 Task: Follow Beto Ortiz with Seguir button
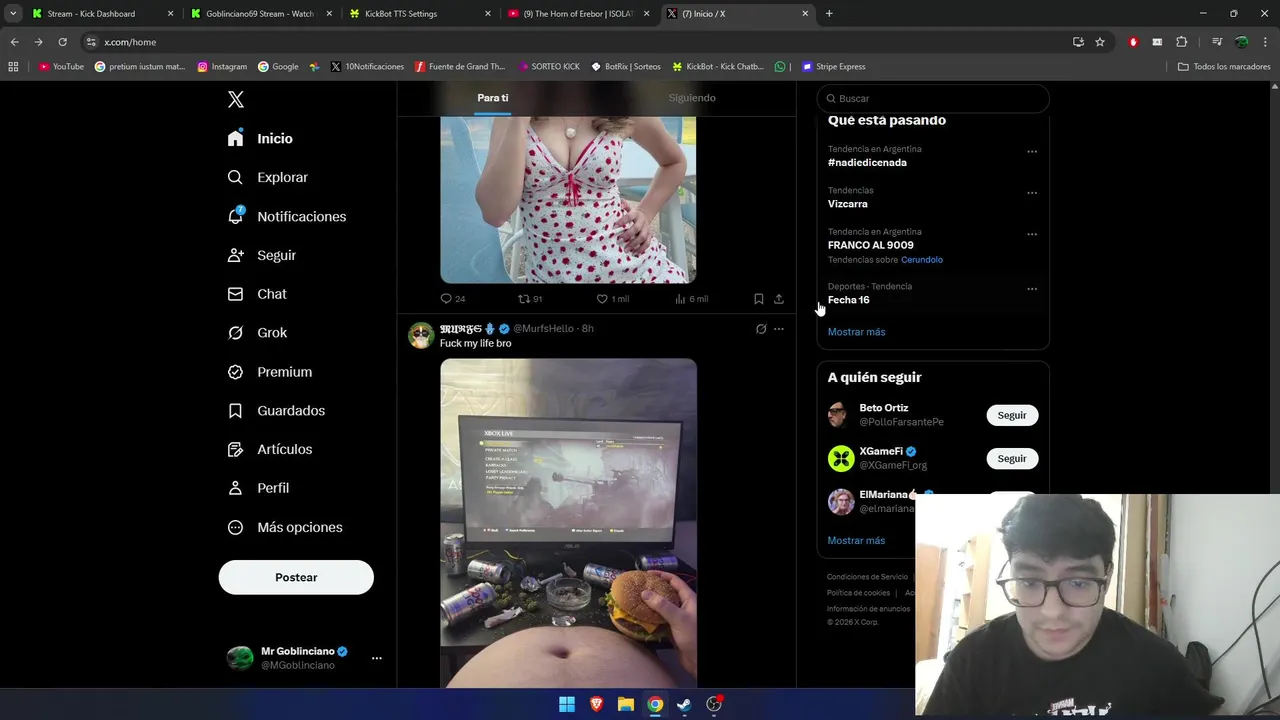(1012, 415)
